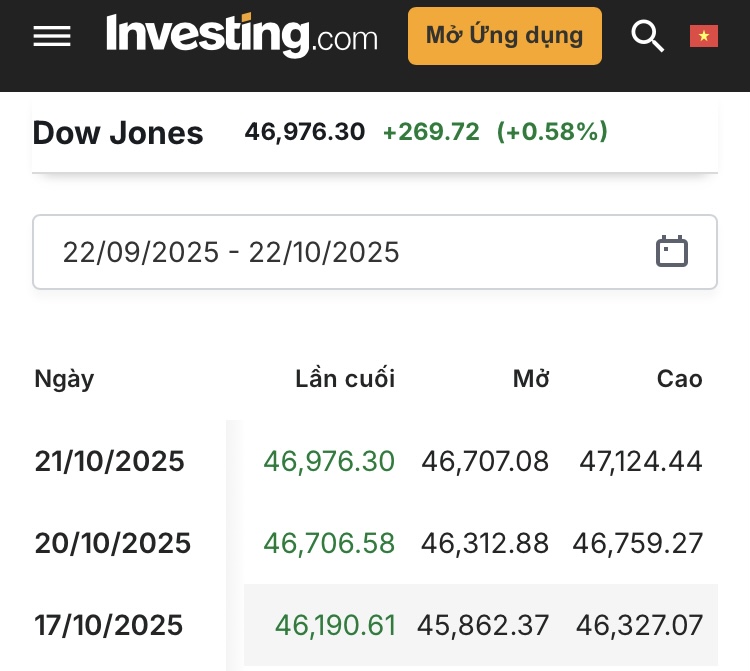Click the Investing.com logo
Viewport: 750px width, 671px height.
click(242, 36)
